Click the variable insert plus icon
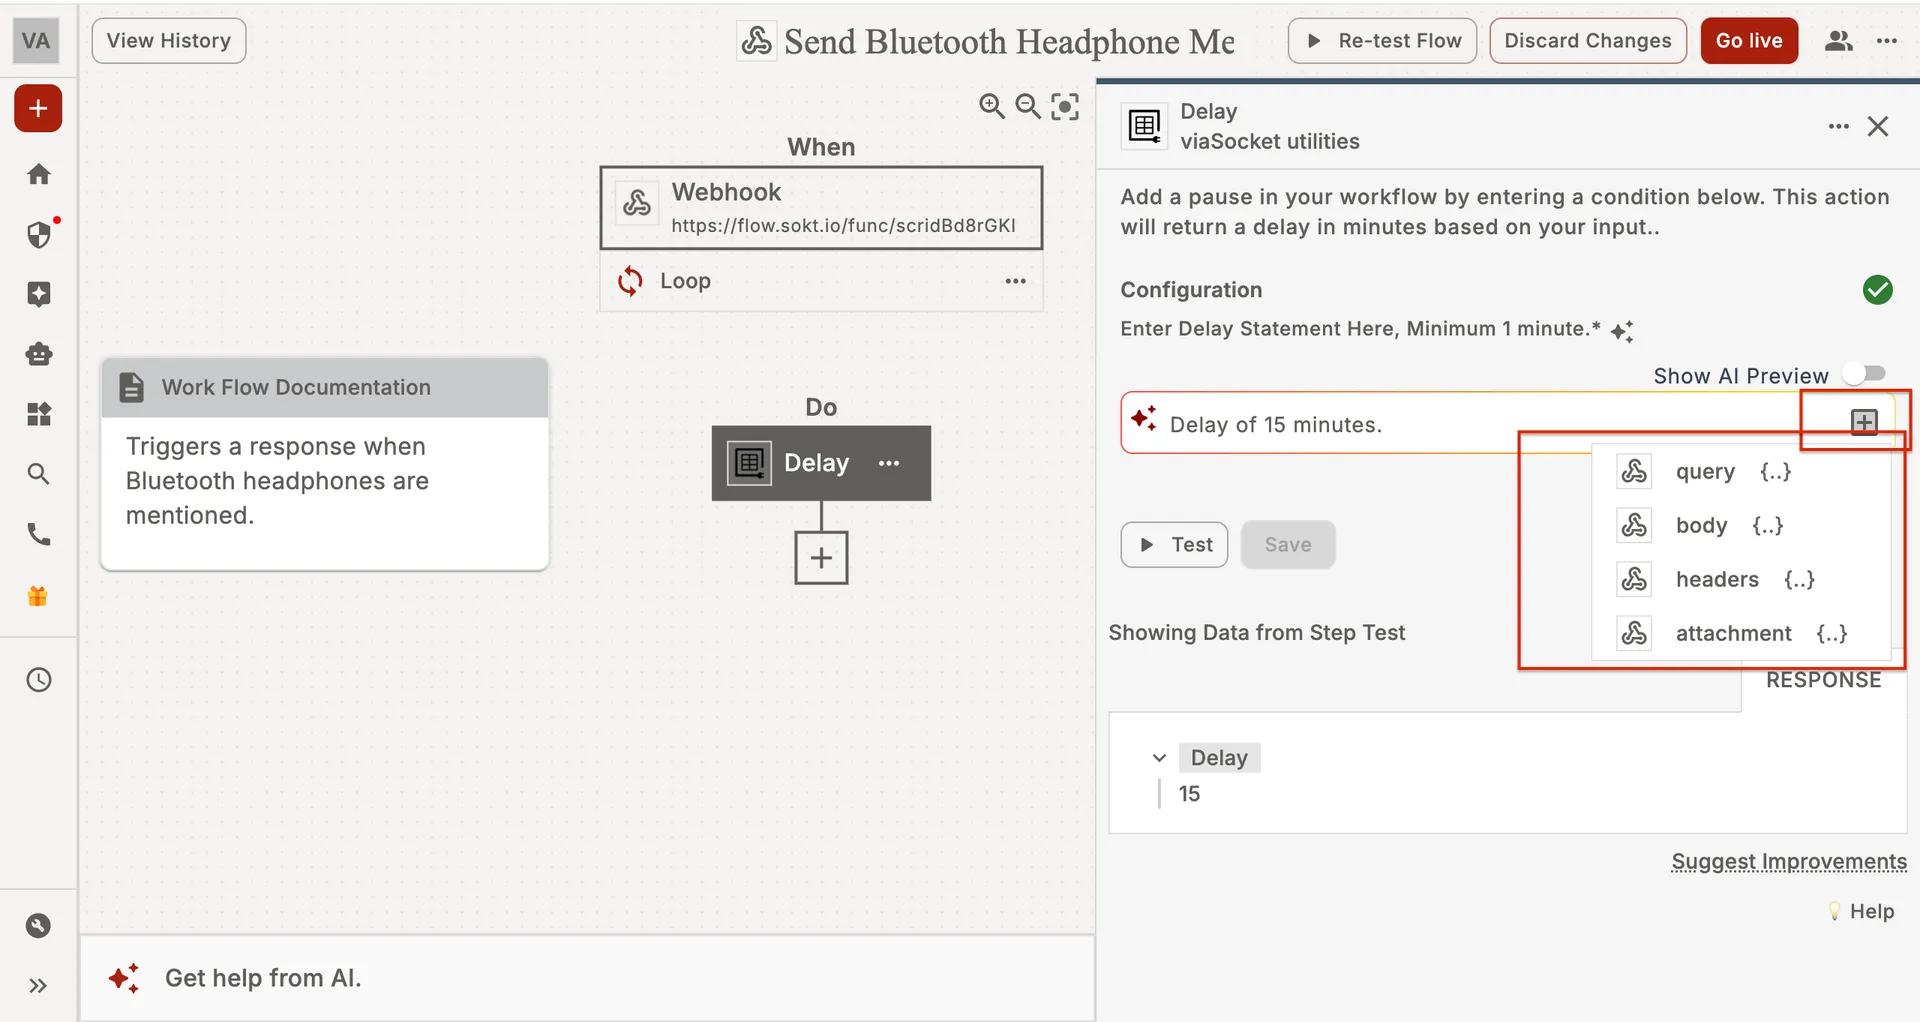 pyautogui.click(x=1864, y=422)
